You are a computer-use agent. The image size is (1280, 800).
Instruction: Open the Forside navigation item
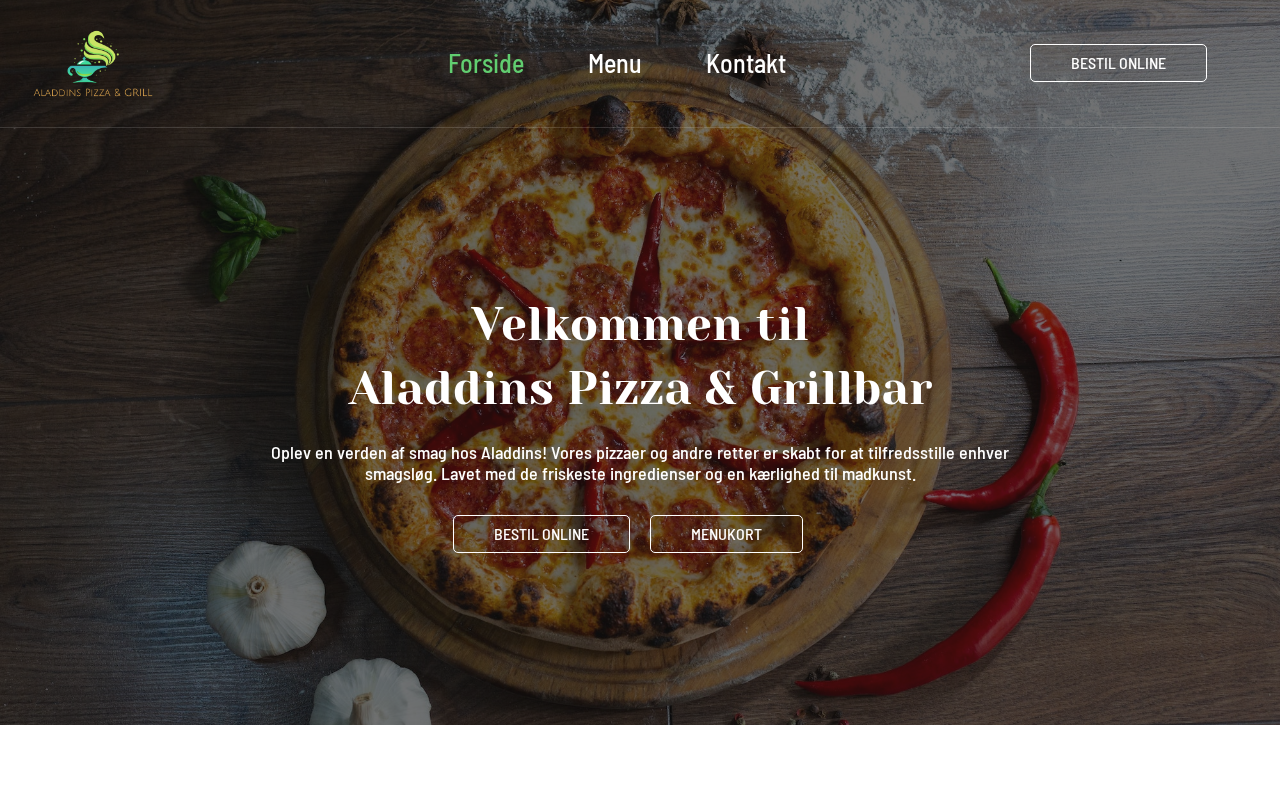486,63
